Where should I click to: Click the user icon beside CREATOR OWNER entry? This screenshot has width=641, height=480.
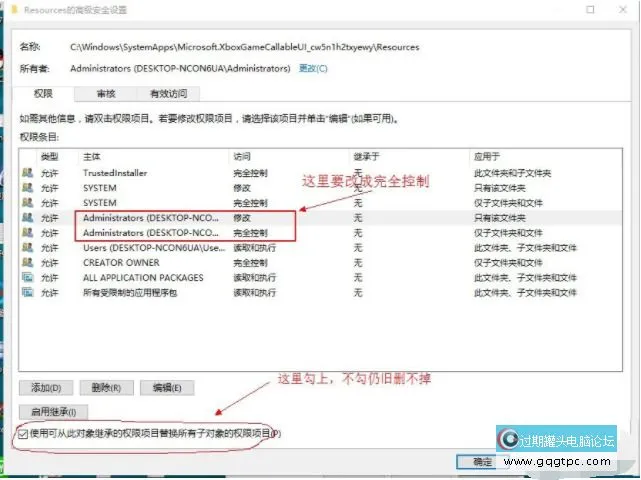27,262
